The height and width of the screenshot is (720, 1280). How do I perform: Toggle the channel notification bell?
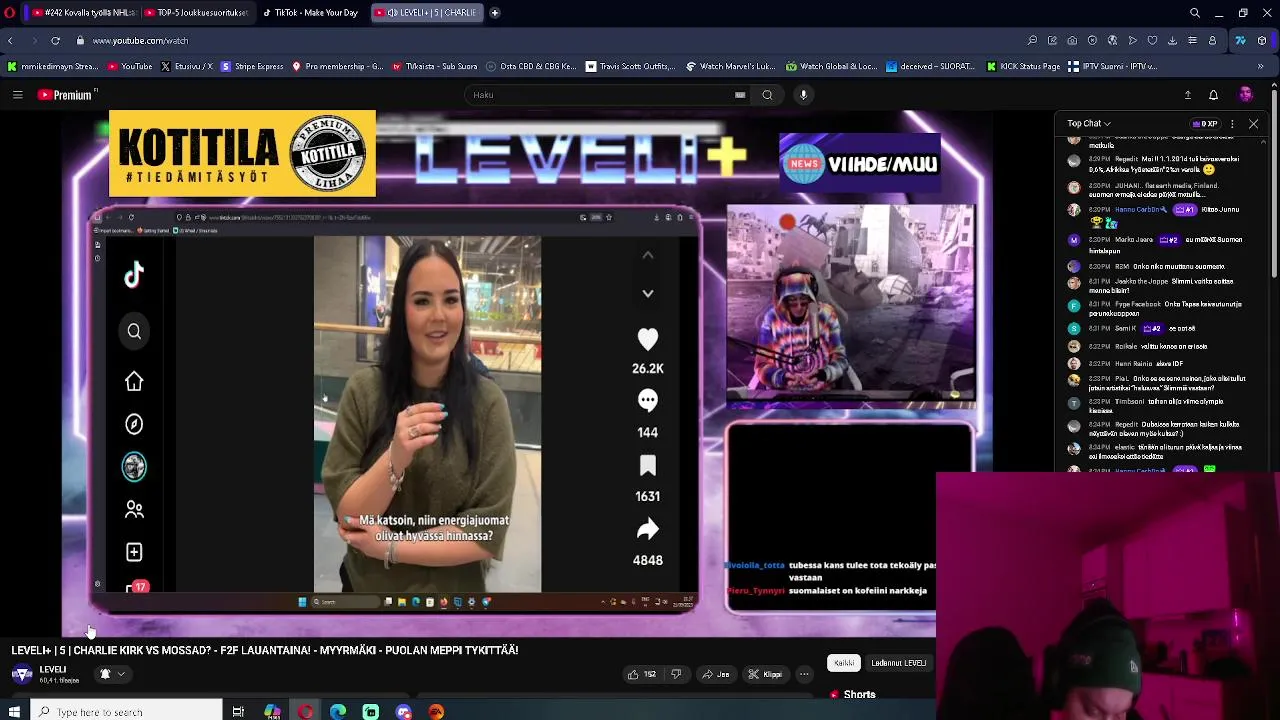click(x=105, y=674)
